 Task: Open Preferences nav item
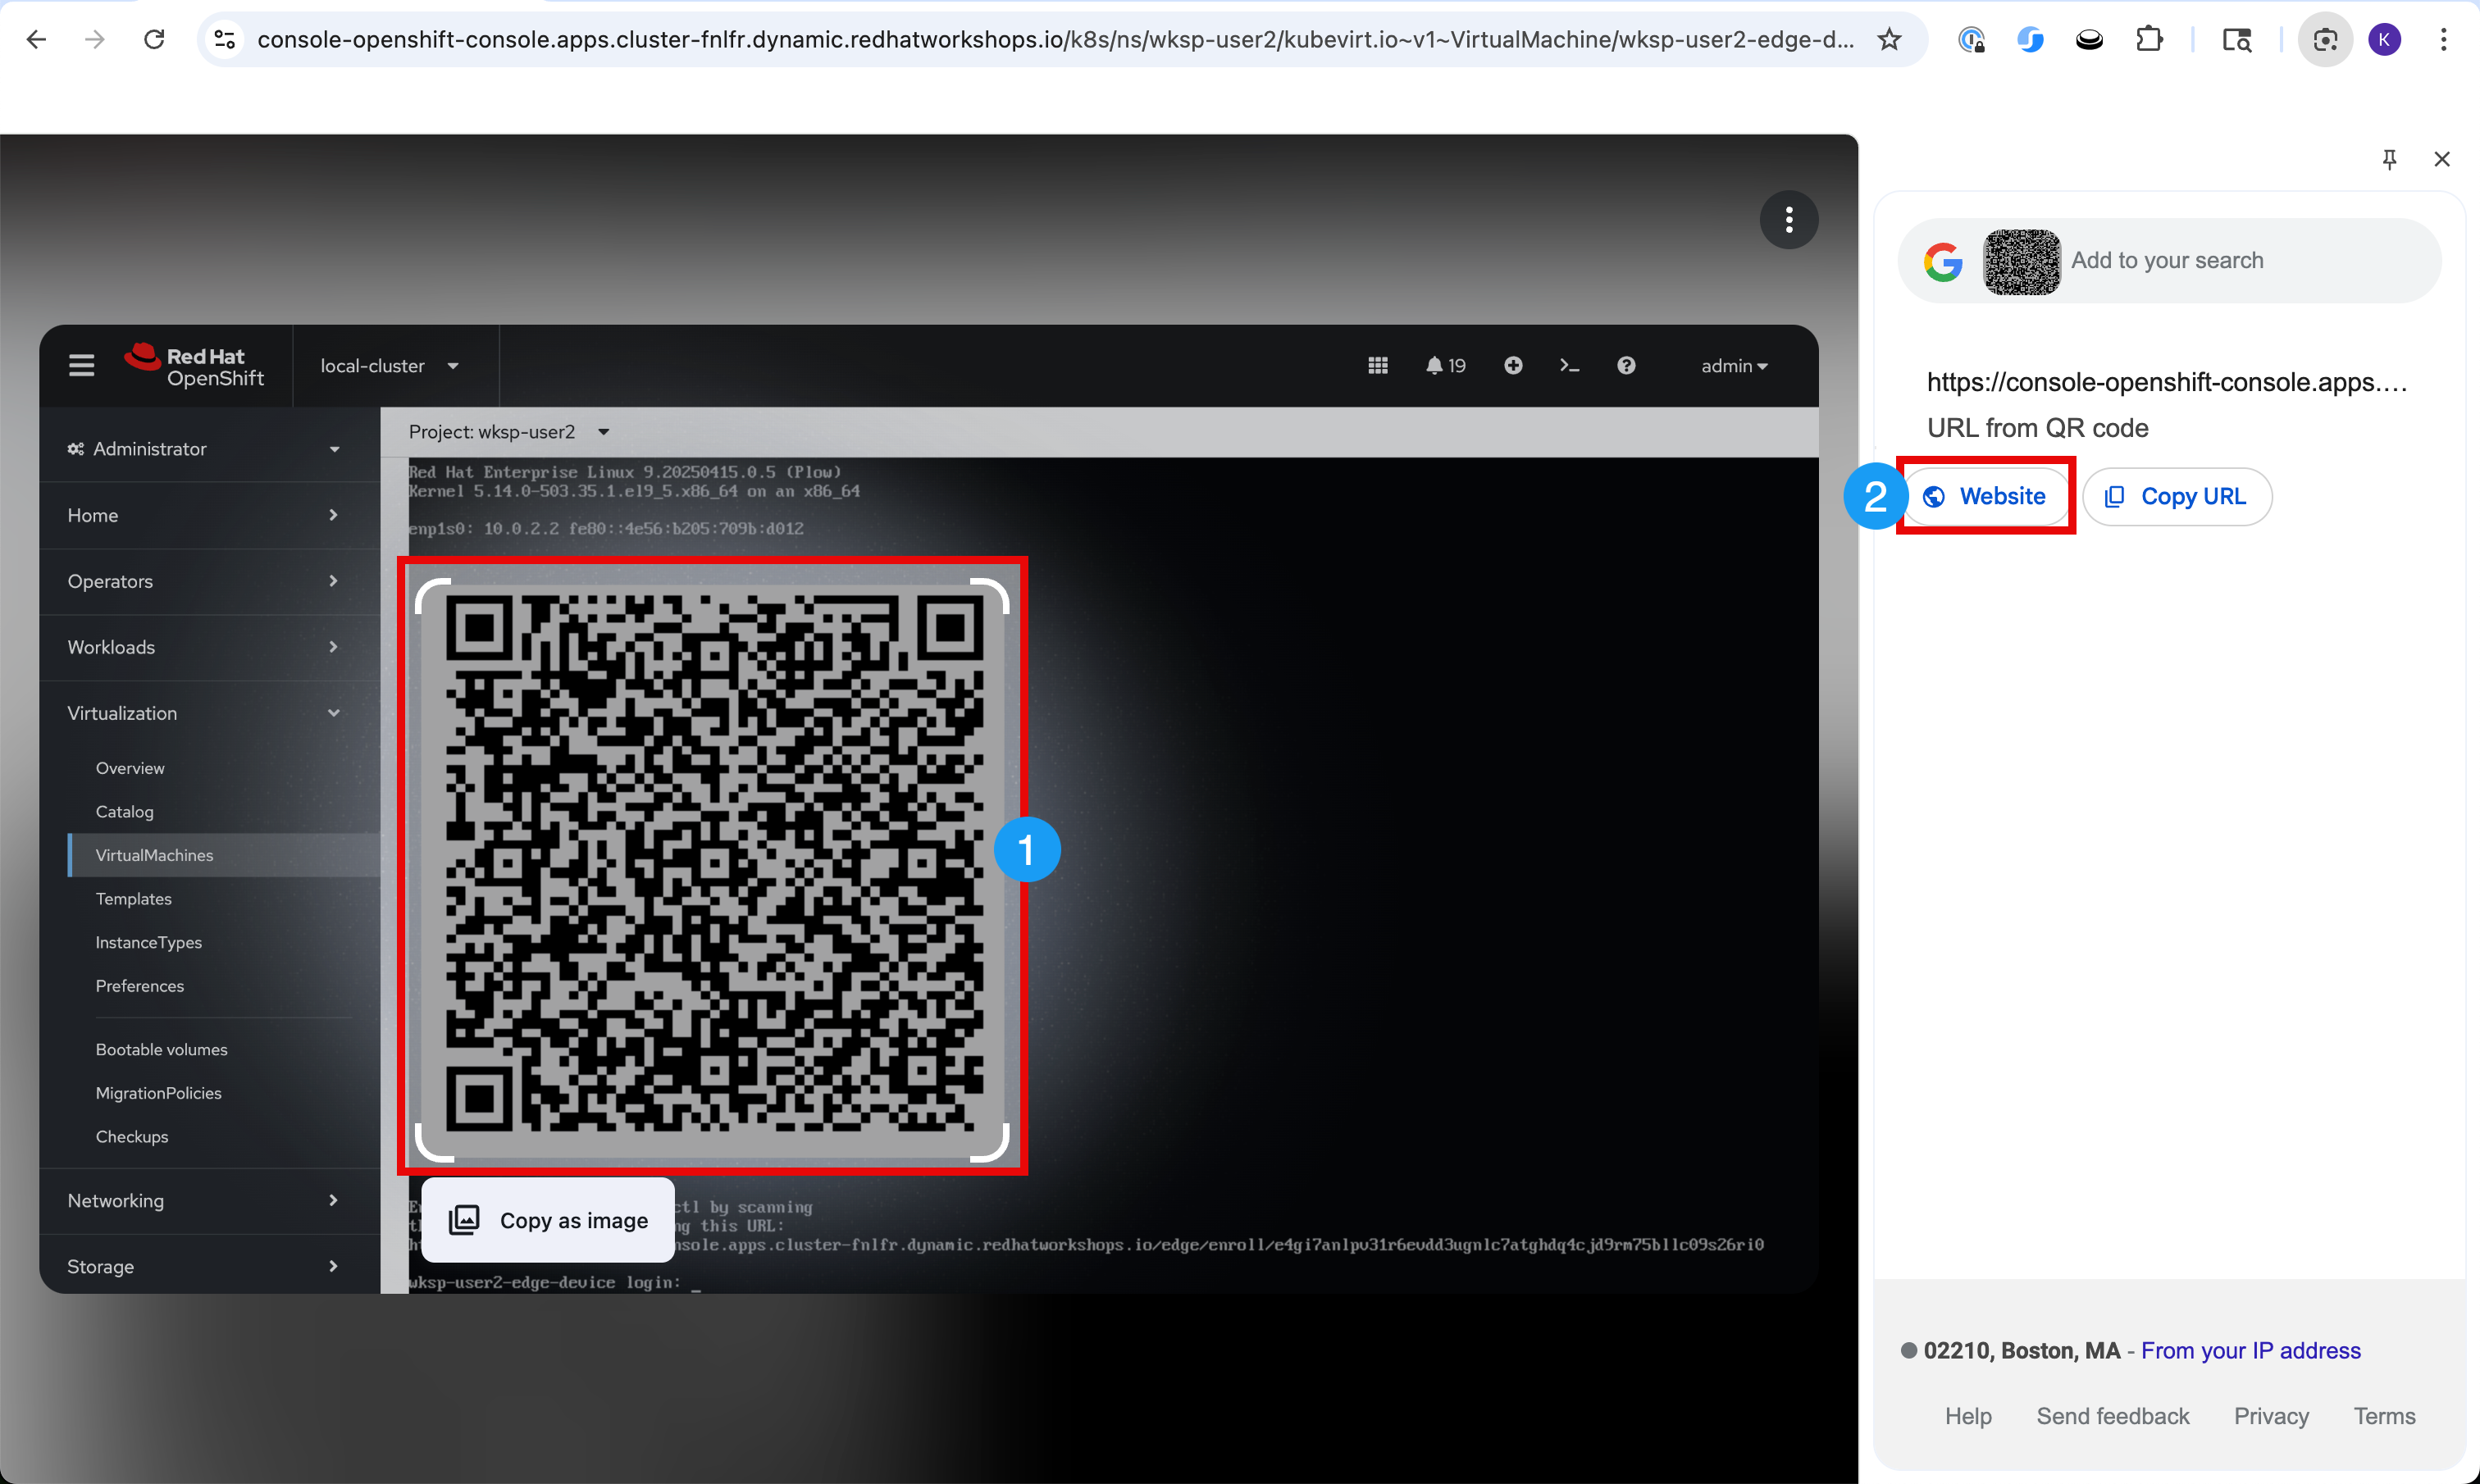(140, 986)
